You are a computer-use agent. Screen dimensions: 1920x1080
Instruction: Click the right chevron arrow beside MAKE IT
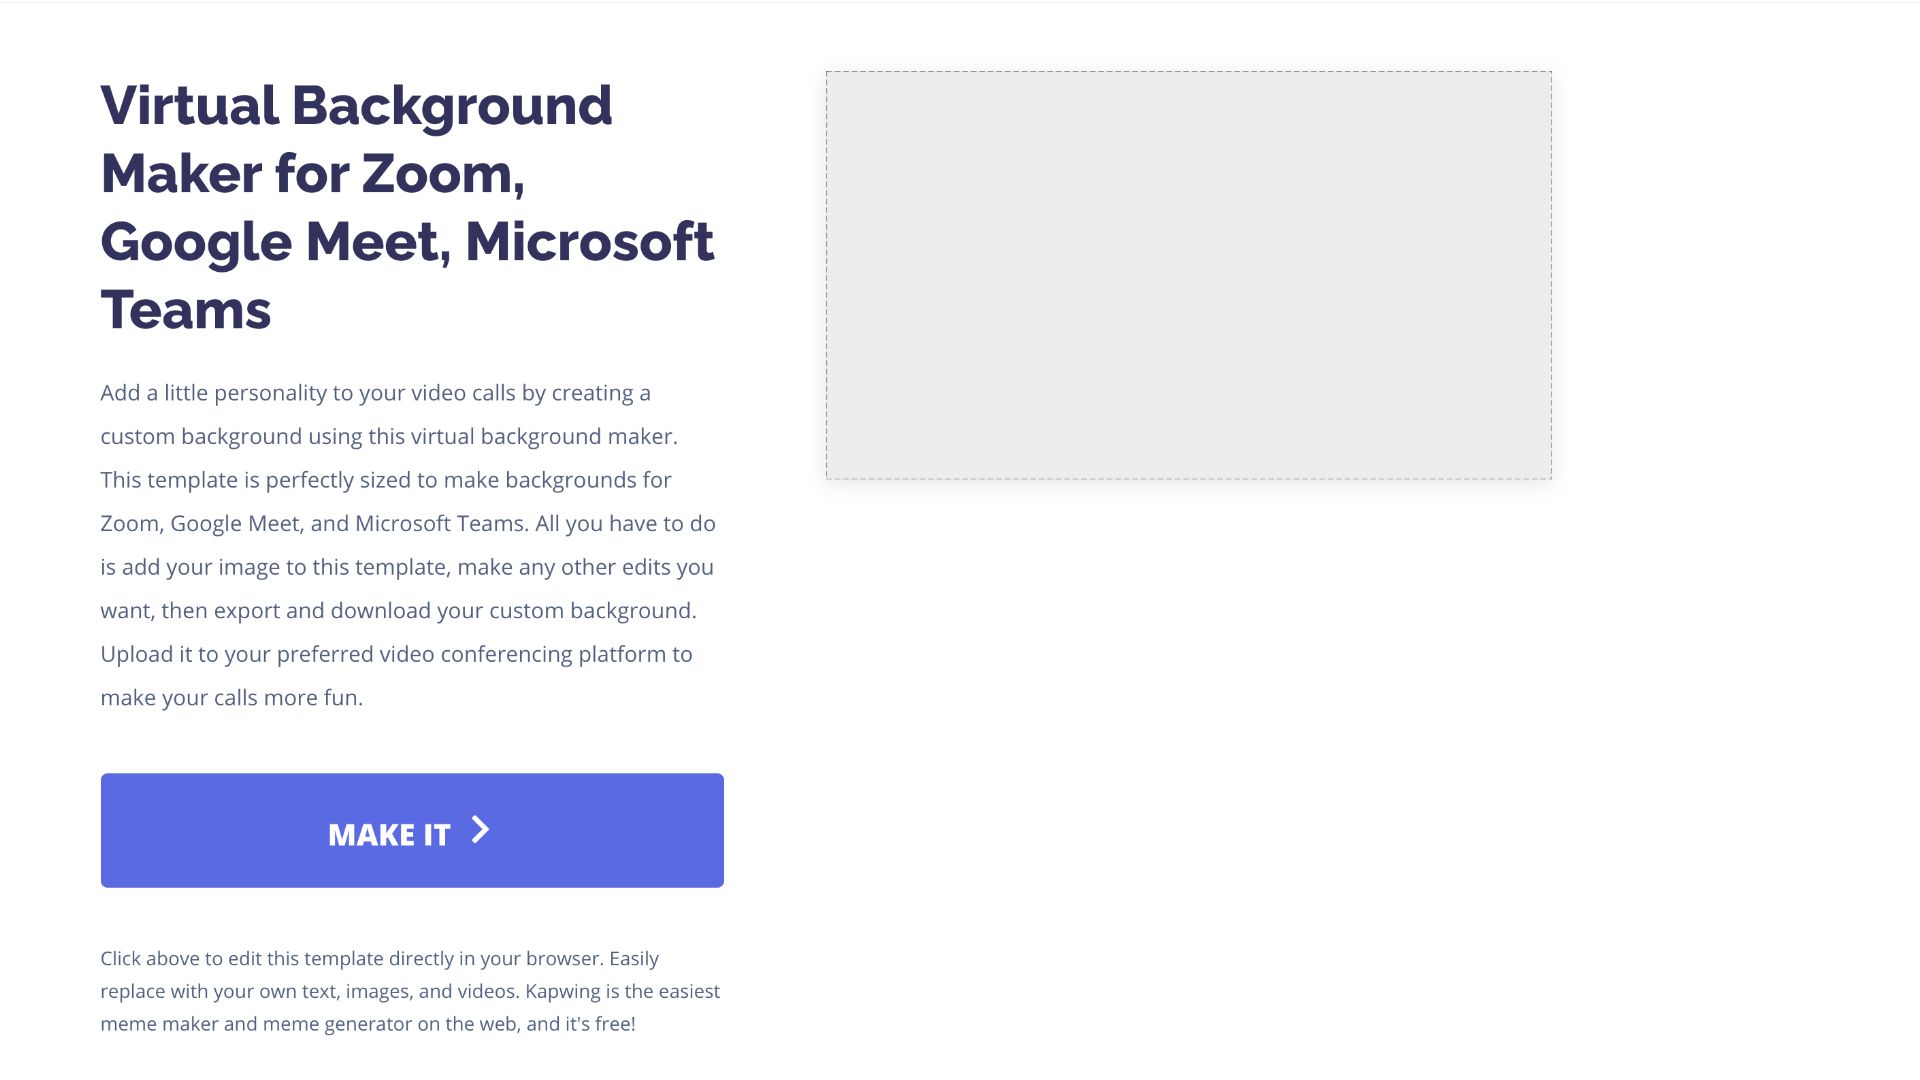coord(481,831)
